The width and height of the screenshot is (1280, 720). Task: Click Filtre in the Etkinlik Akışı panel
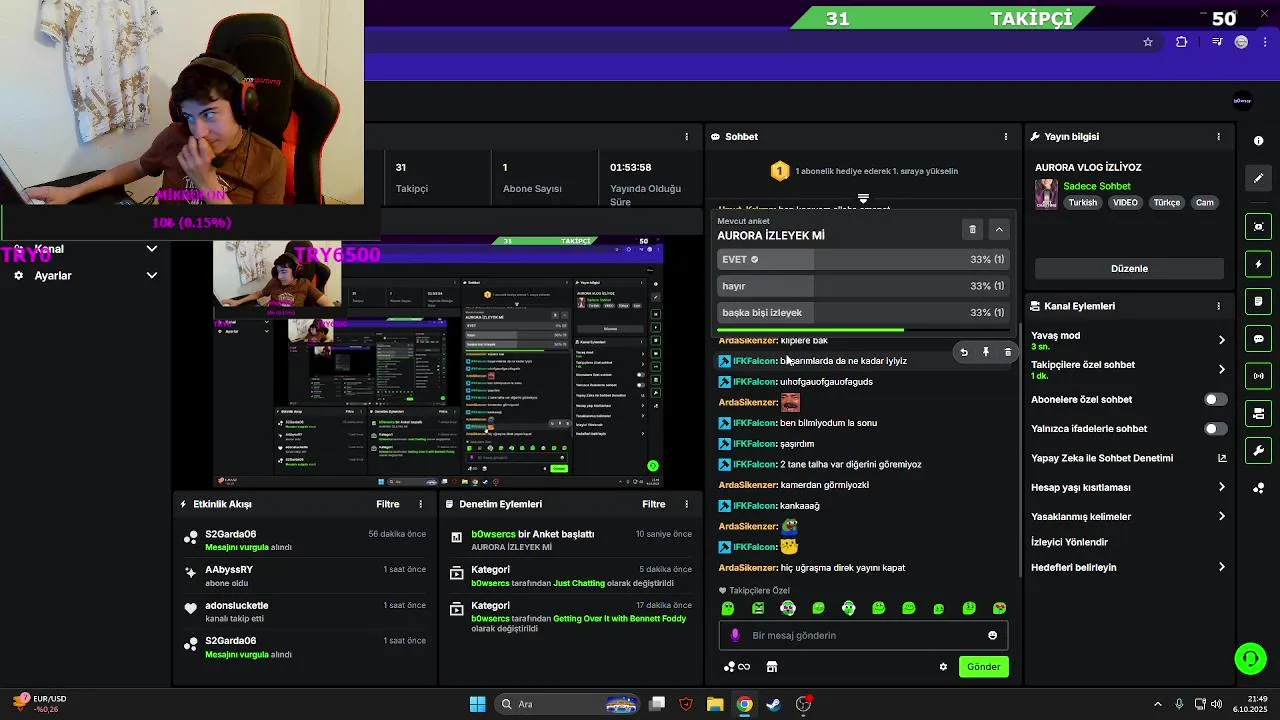(388, 504)
